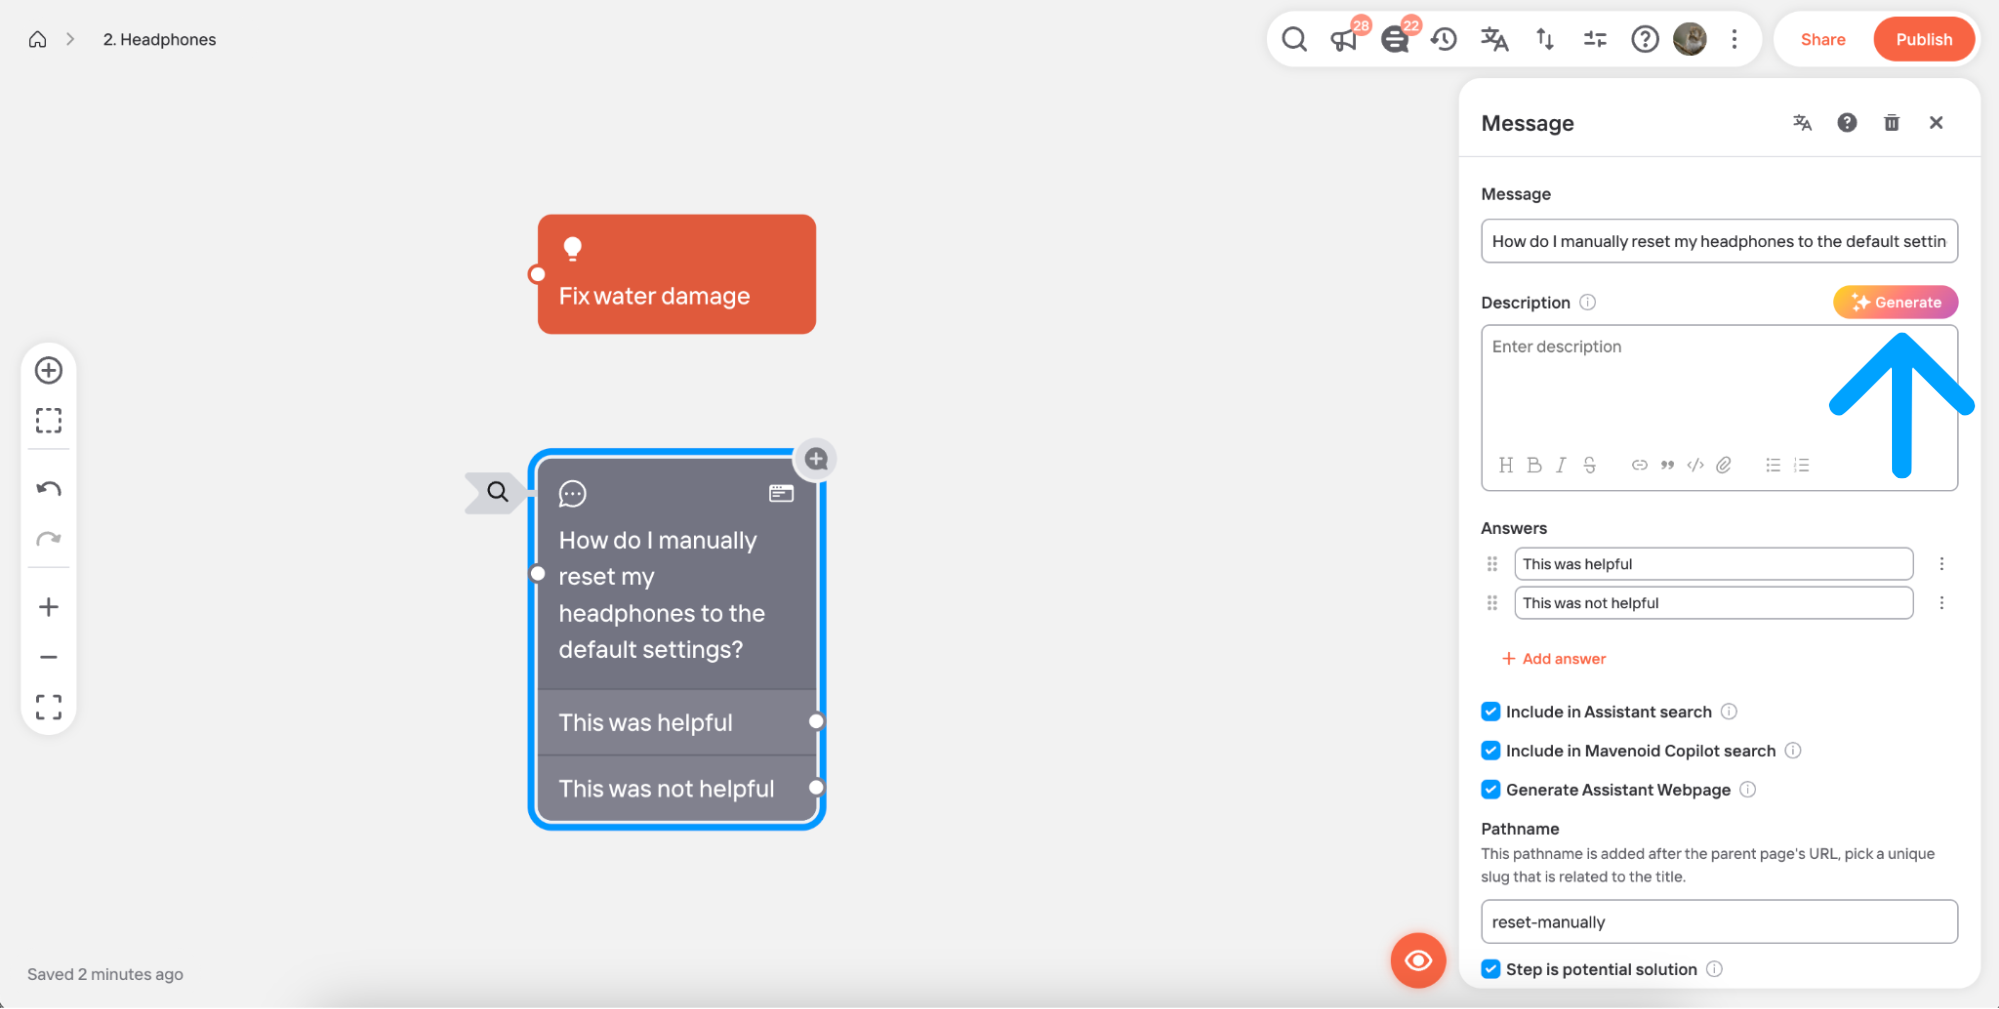Zoom in on the canvas
This screenshot has width=1999, height=1009.
click(x=49, y=607)
